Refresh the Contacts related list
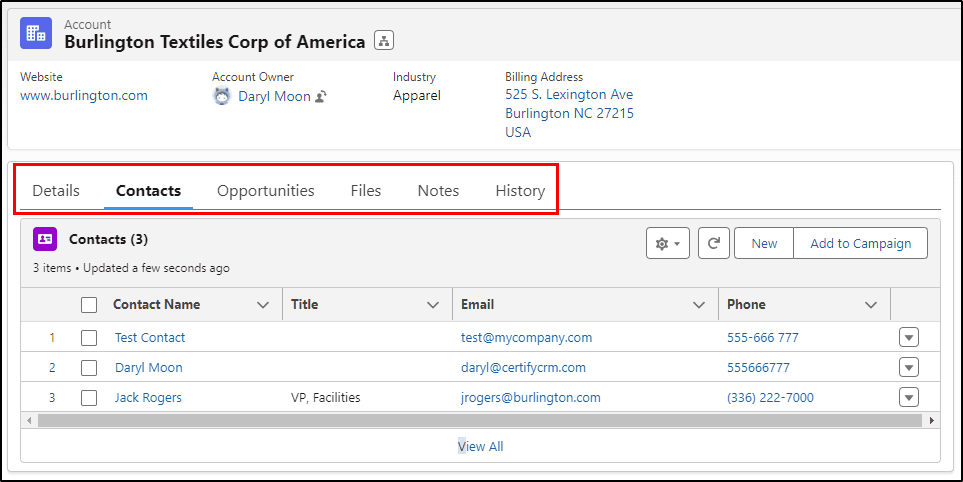 click(x=714, y=243)
